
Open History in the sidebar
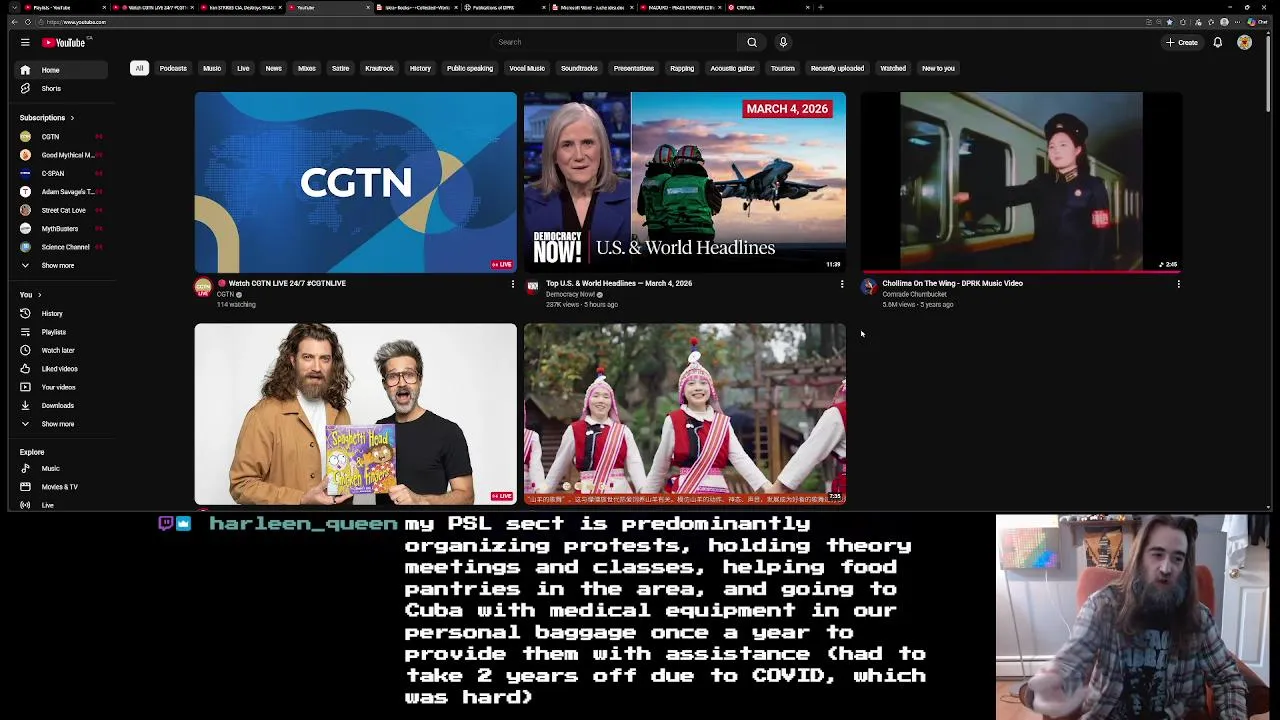(x=61, y=313)
